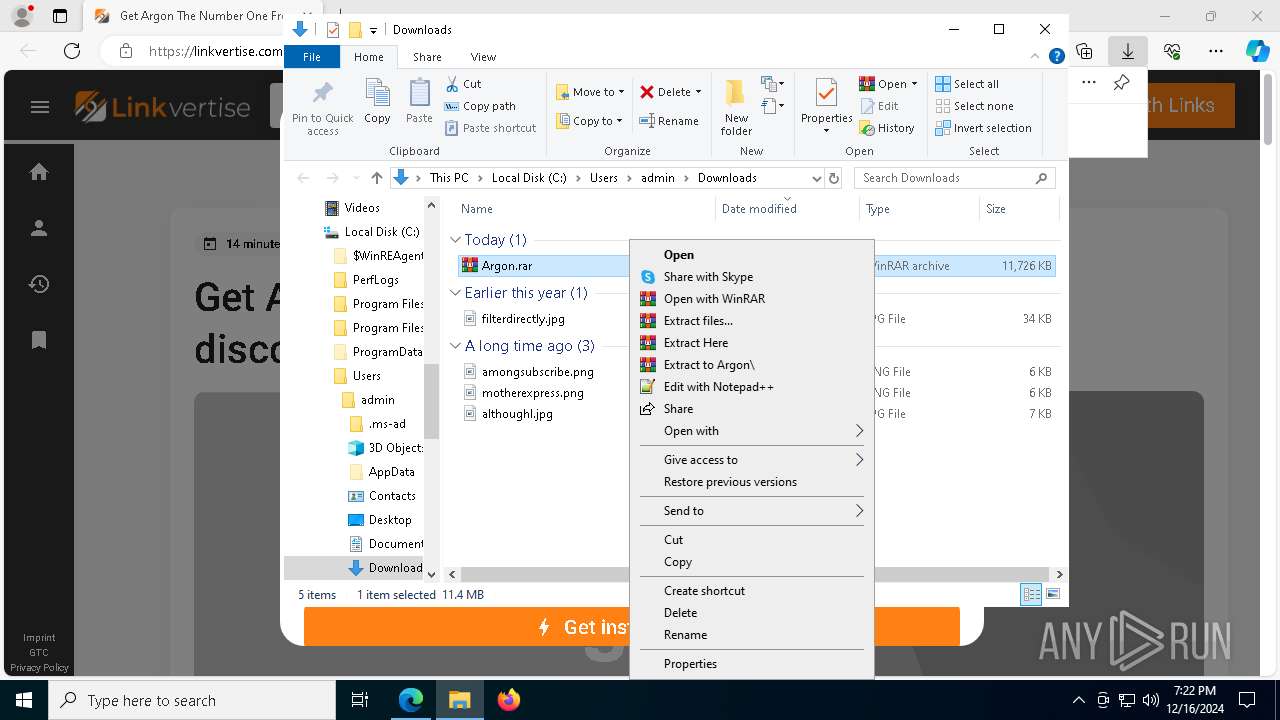Click Delete in the context menu

(x=751, y=613)
